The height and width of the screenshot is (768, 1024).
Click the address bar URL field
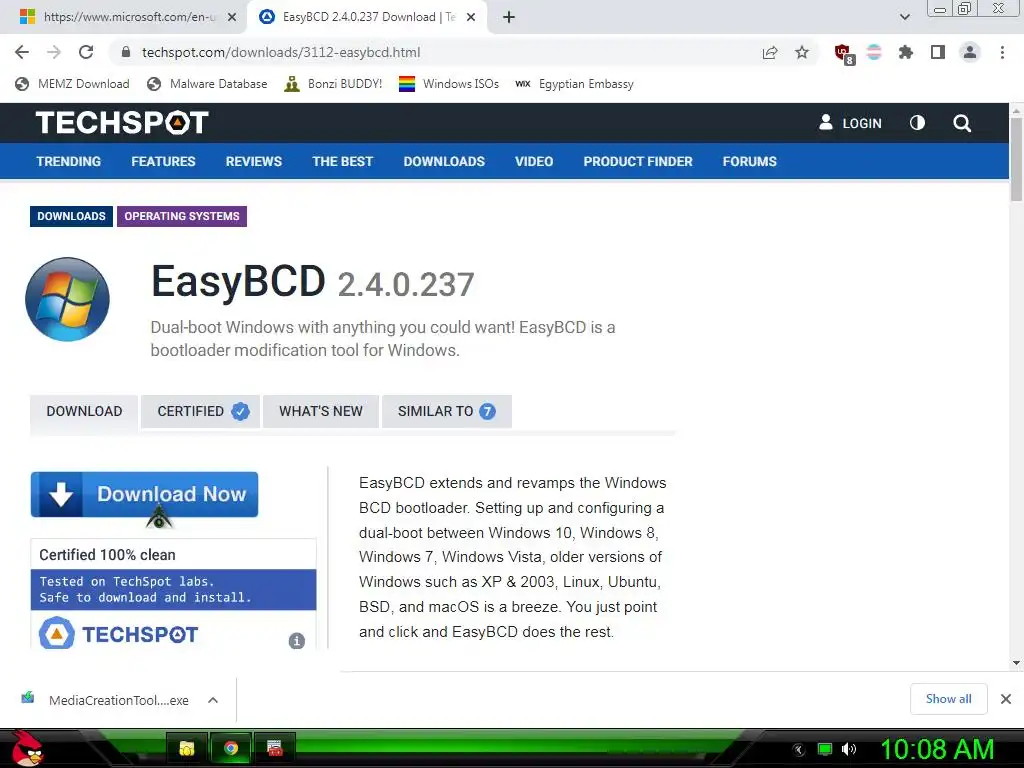click(x=431, y=52)
